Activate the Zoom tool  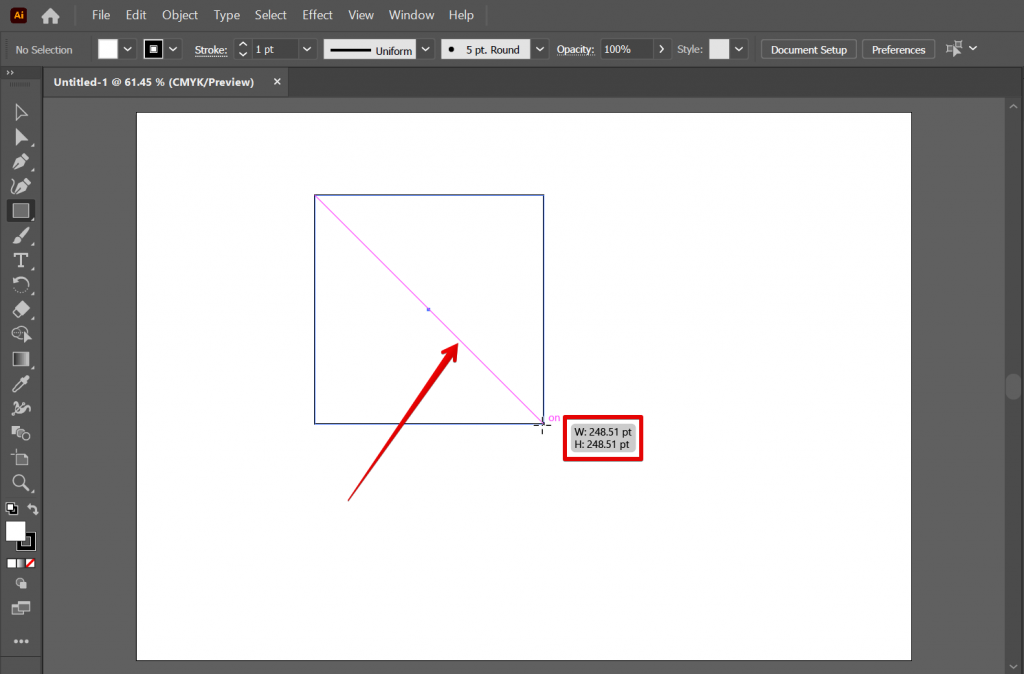20,483
